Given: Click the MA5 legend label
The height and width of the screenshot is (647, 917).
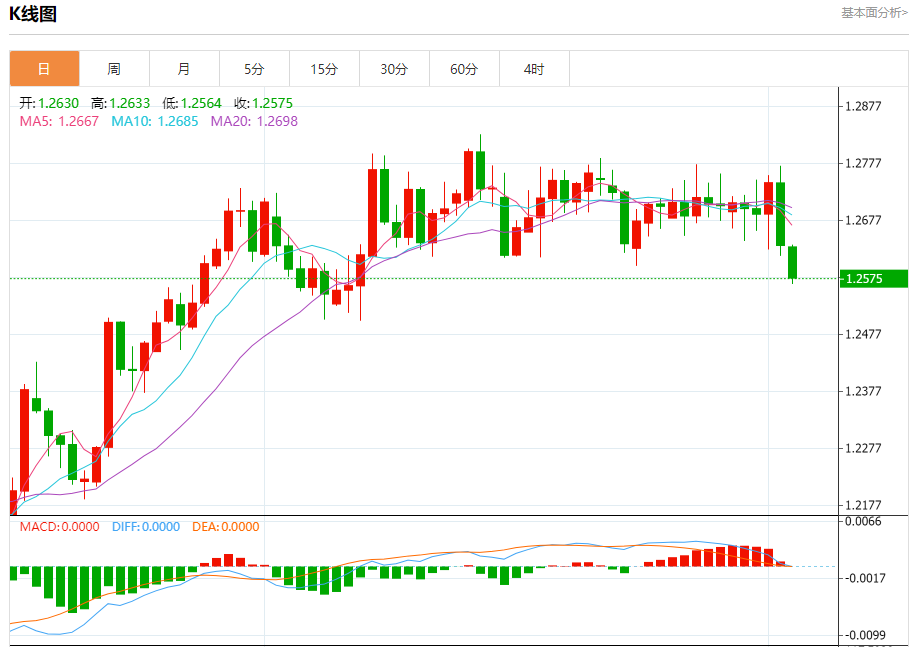Looking at the screenshot, I should coord(59,121).
